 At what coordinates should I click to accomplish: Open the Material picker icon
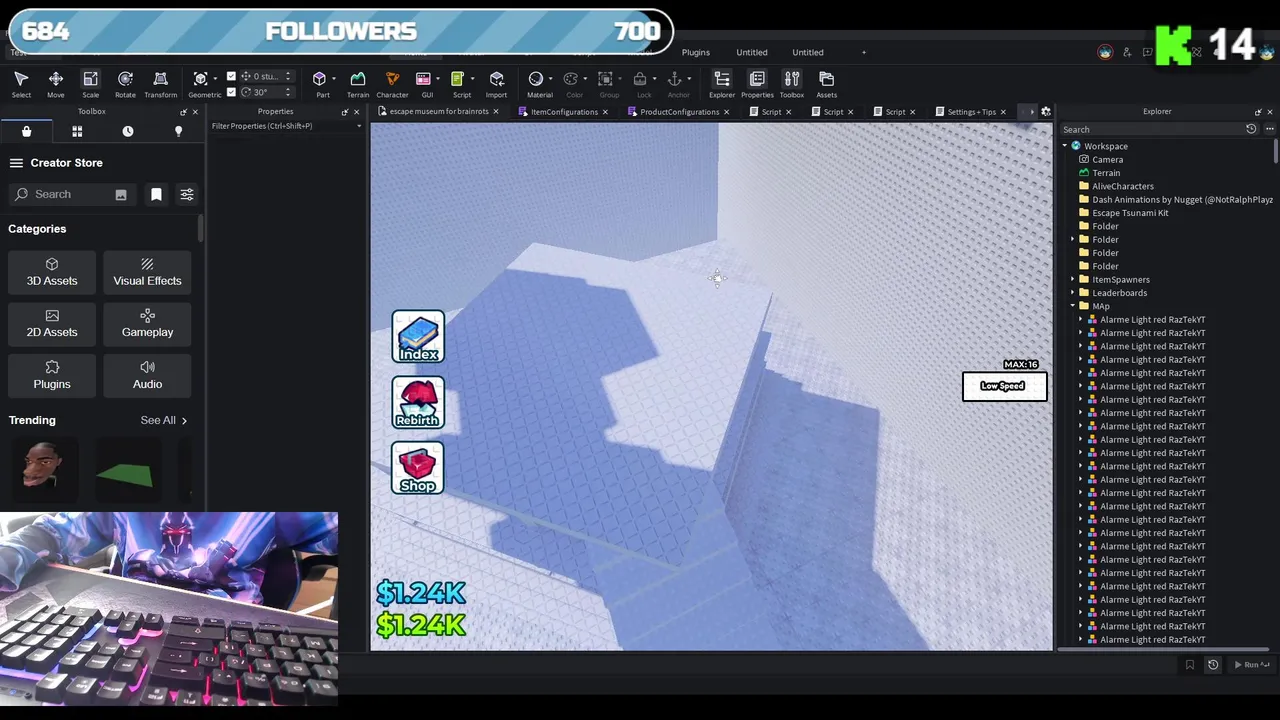(x=536, y=79)
